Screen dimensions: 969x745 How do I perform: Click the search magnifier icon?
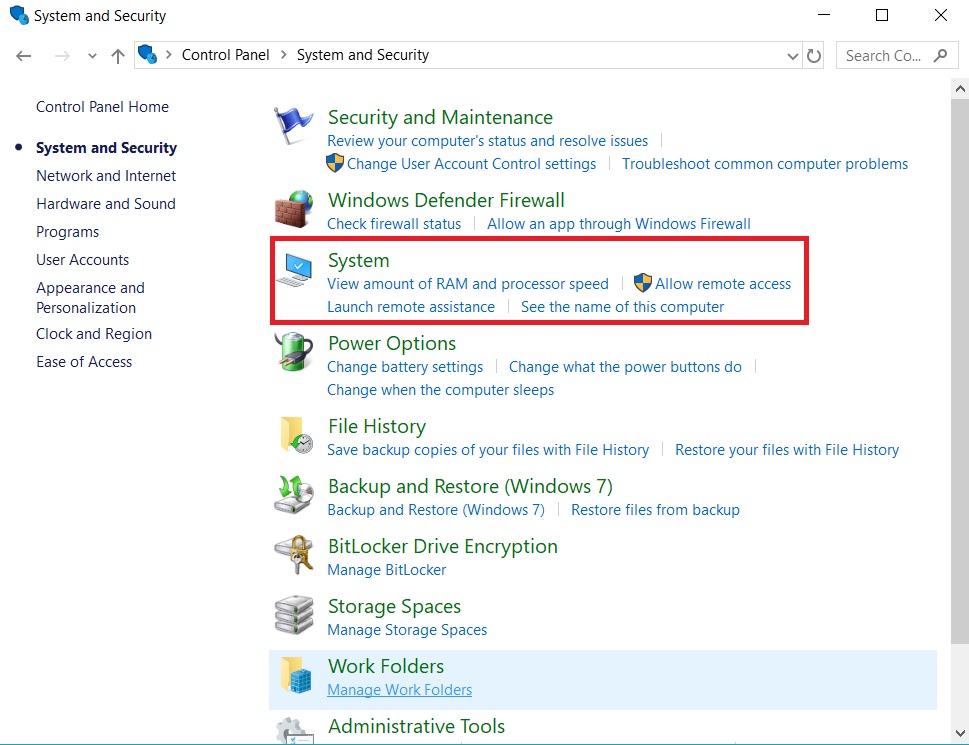(940, 56)
